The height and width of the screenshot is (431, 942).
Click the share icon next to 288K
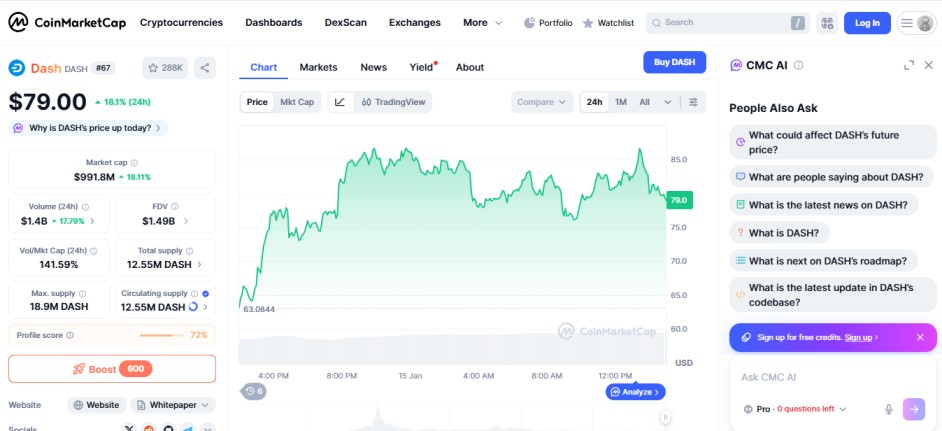pyautogui.click(x=205, y=68)
